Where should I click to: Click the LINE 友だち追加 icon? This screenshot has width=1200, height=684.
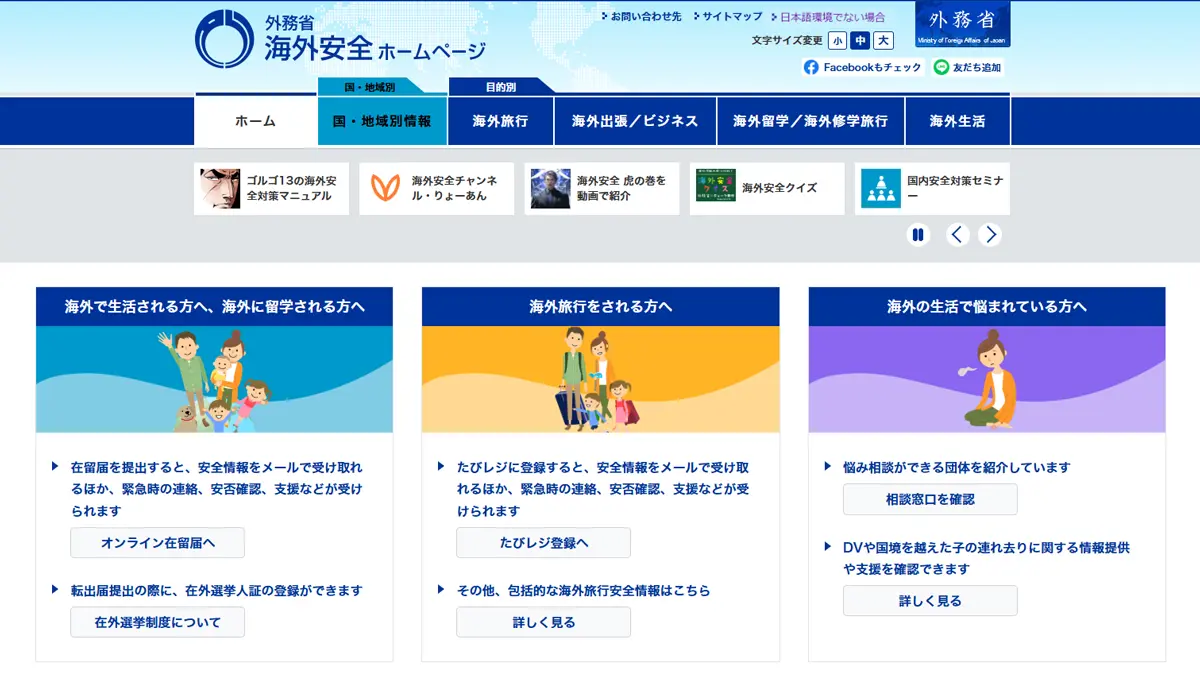(941, 67)
